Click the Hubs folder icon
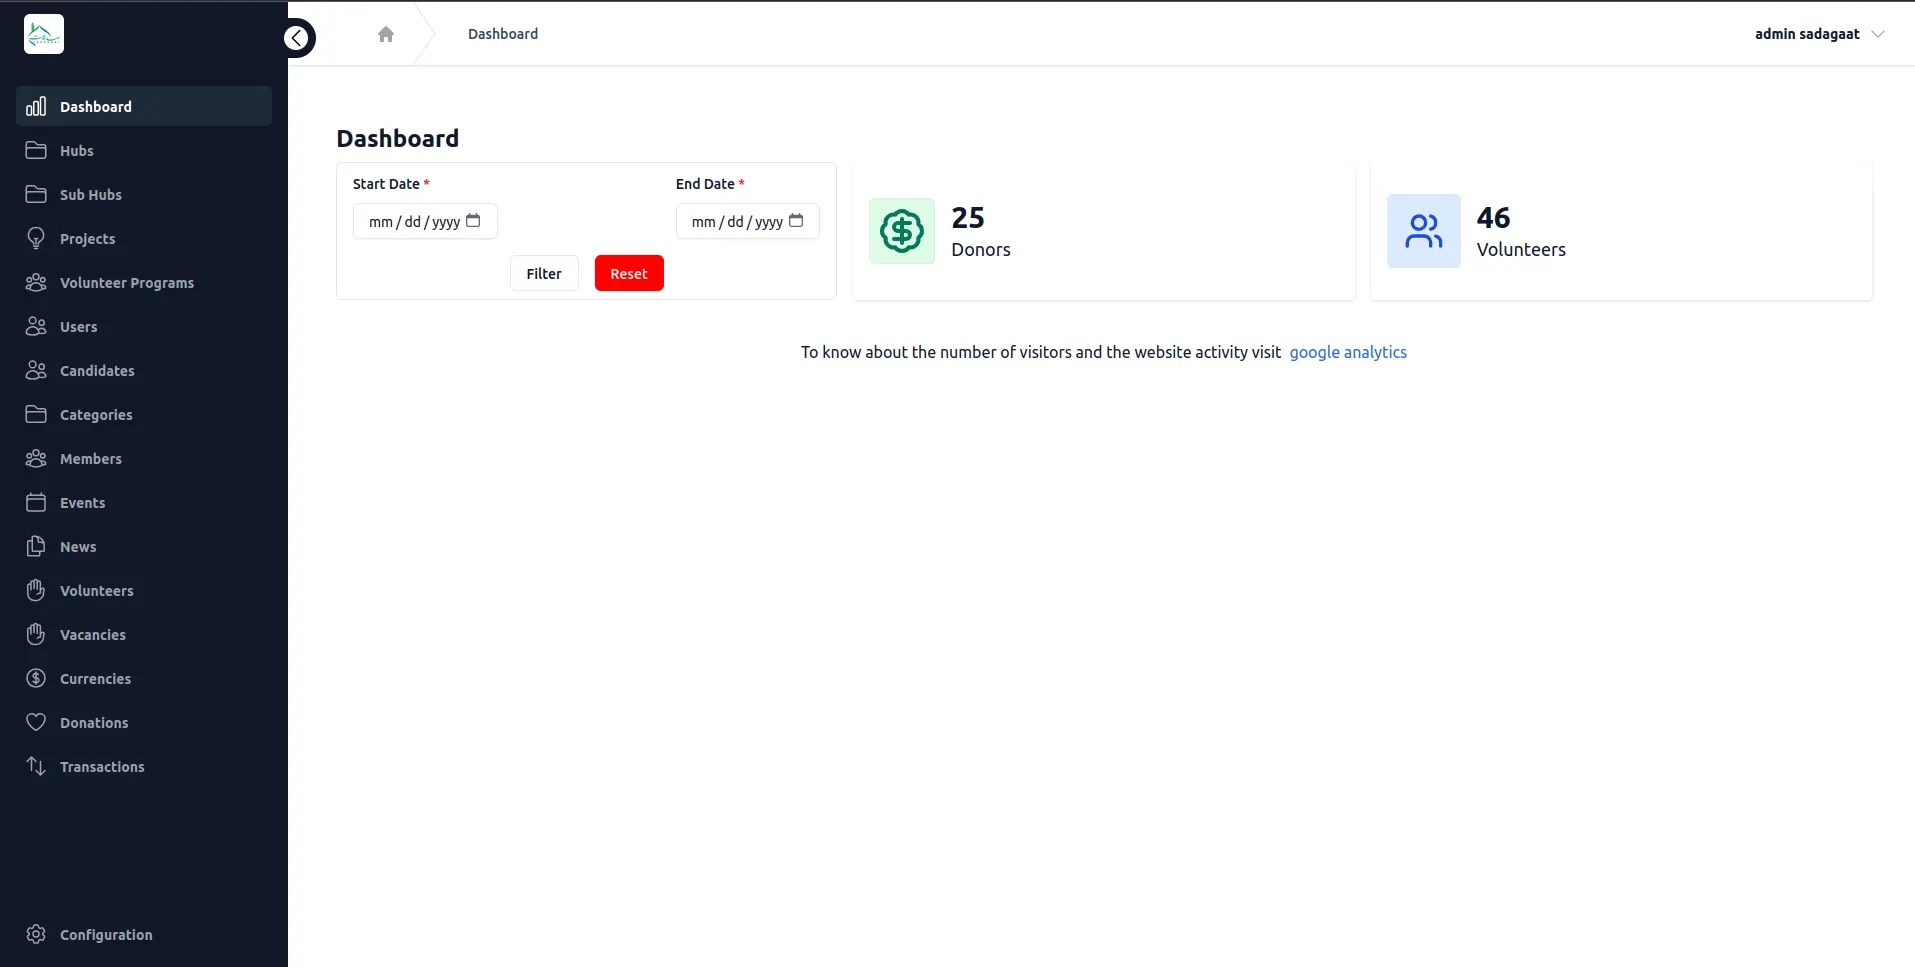 36,150
